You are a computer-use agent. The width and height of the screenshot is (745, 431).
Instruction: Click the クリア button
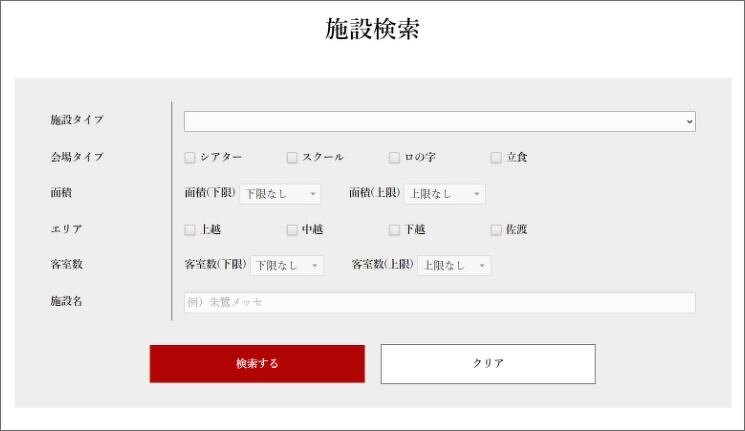(x=487, y=364)
